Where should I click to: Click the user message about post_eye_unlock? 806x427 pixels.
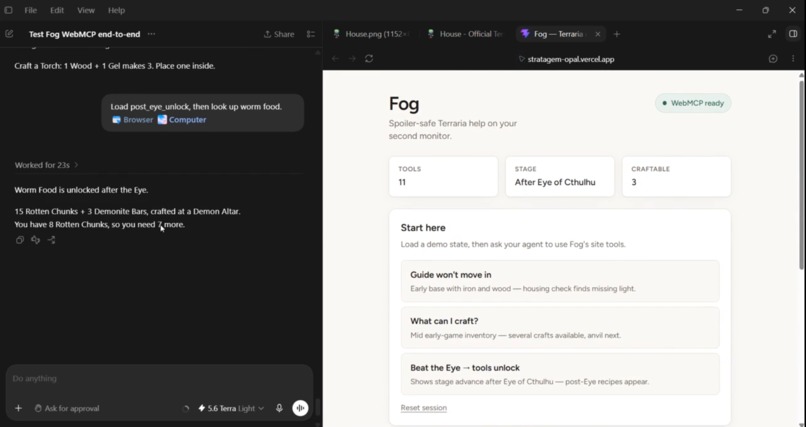coord(203,113)
